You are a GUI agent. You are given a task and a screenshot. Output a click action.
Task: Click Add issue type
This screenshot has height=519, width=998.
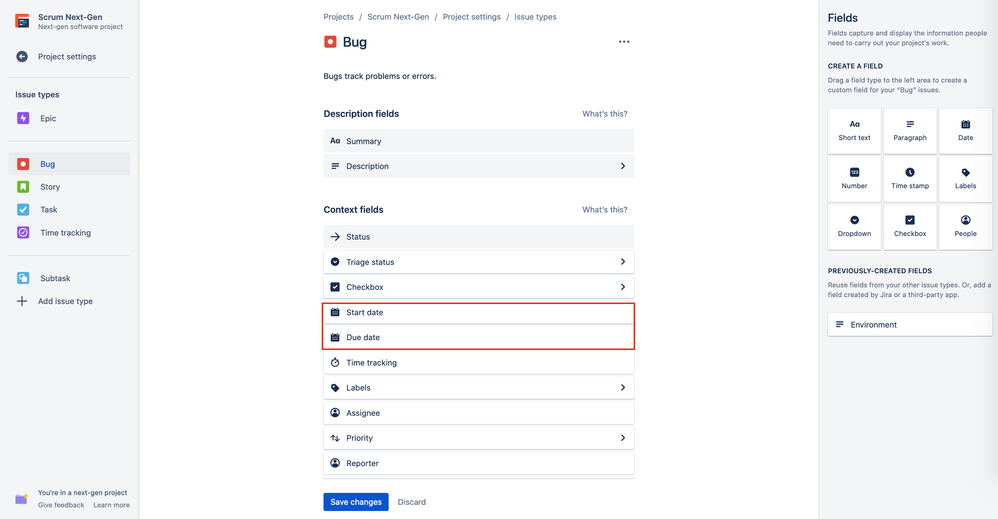click(65, 301)
